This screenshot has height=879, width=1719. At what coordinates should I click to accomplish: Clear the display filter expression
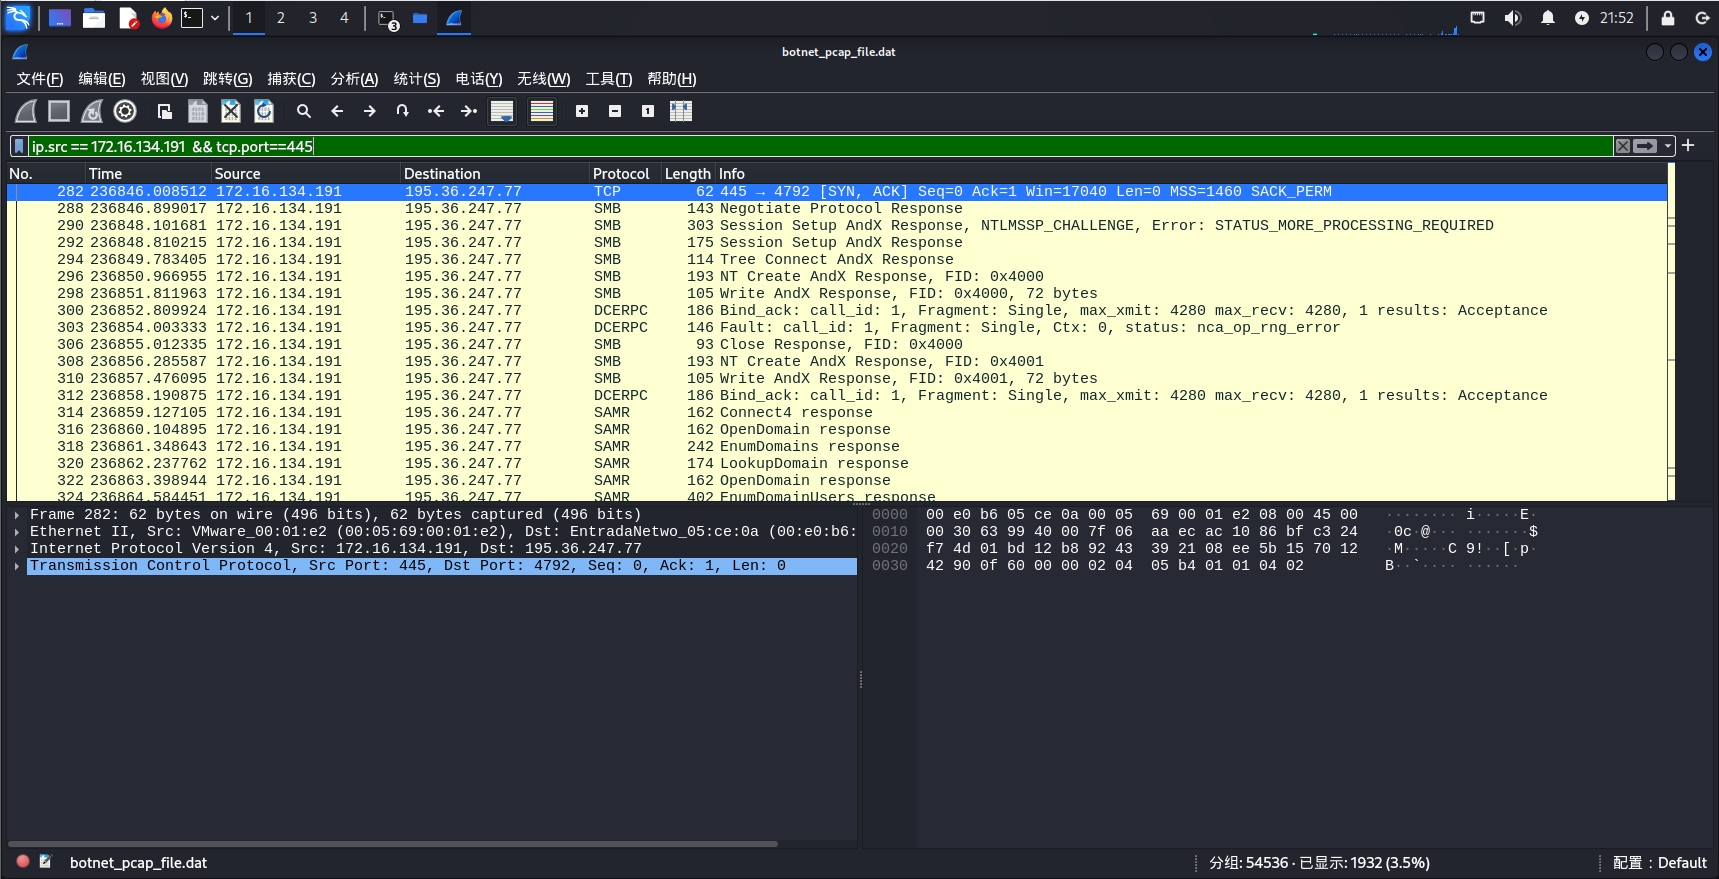pyautogui.click(x=1623, y=146)
